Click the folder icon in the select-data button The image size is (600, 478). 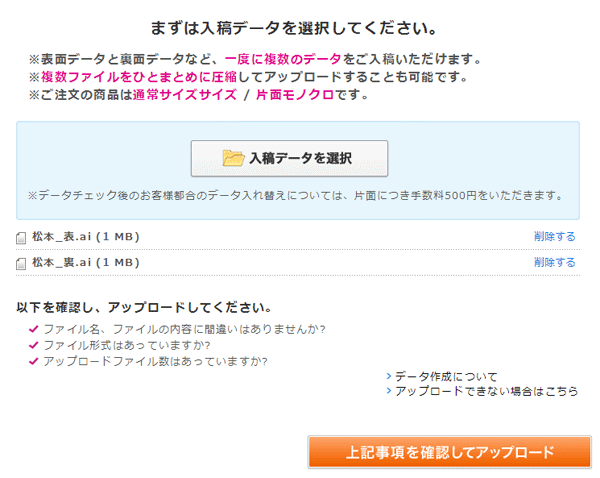coord(233,158)
